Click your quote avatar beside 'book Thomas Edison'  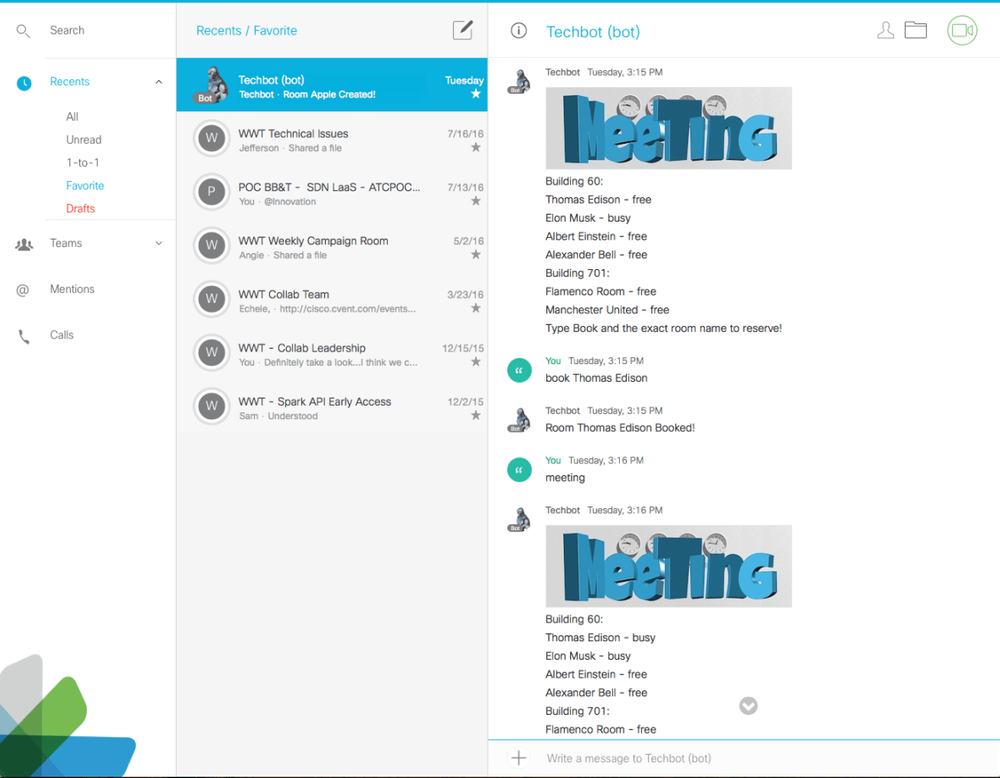[x=519, y=371]
